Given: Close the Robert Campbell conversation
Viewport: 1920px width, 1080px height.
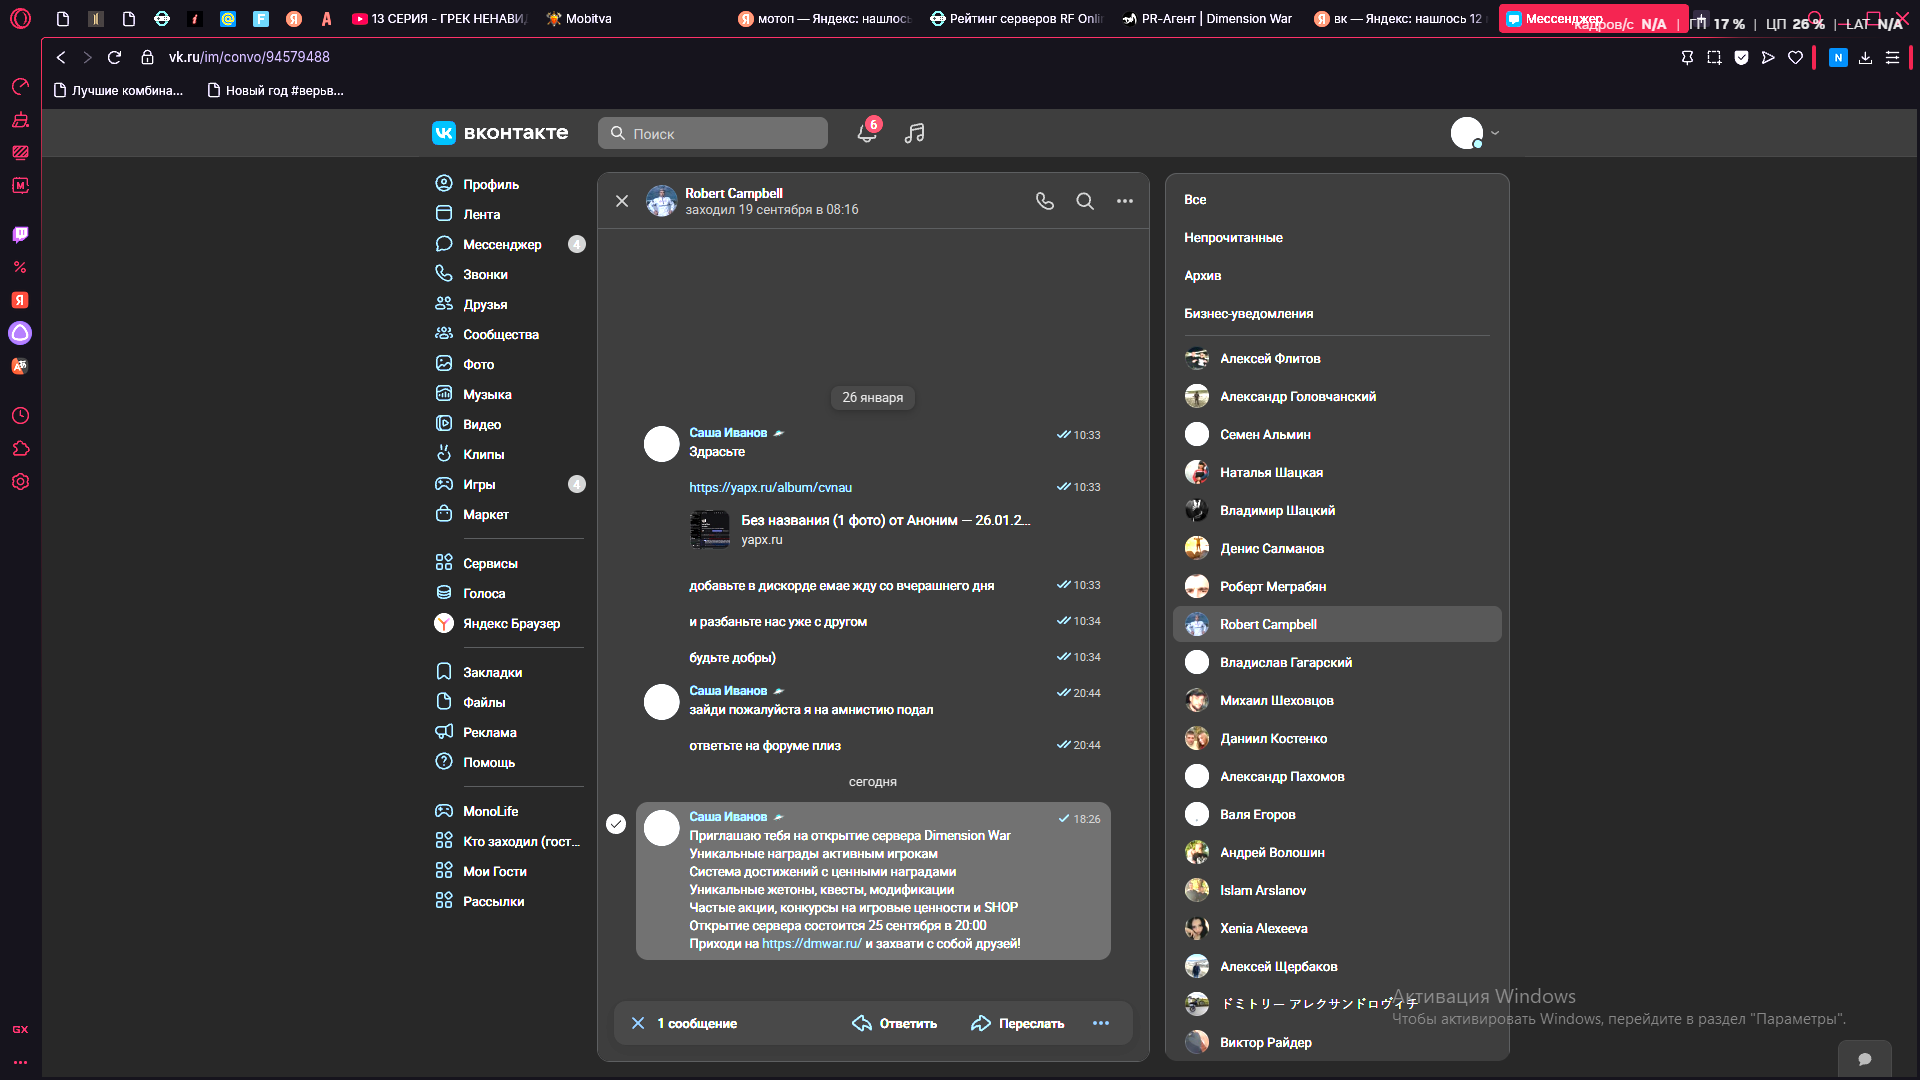Looking at the screenshot, I should click(622, 201).
